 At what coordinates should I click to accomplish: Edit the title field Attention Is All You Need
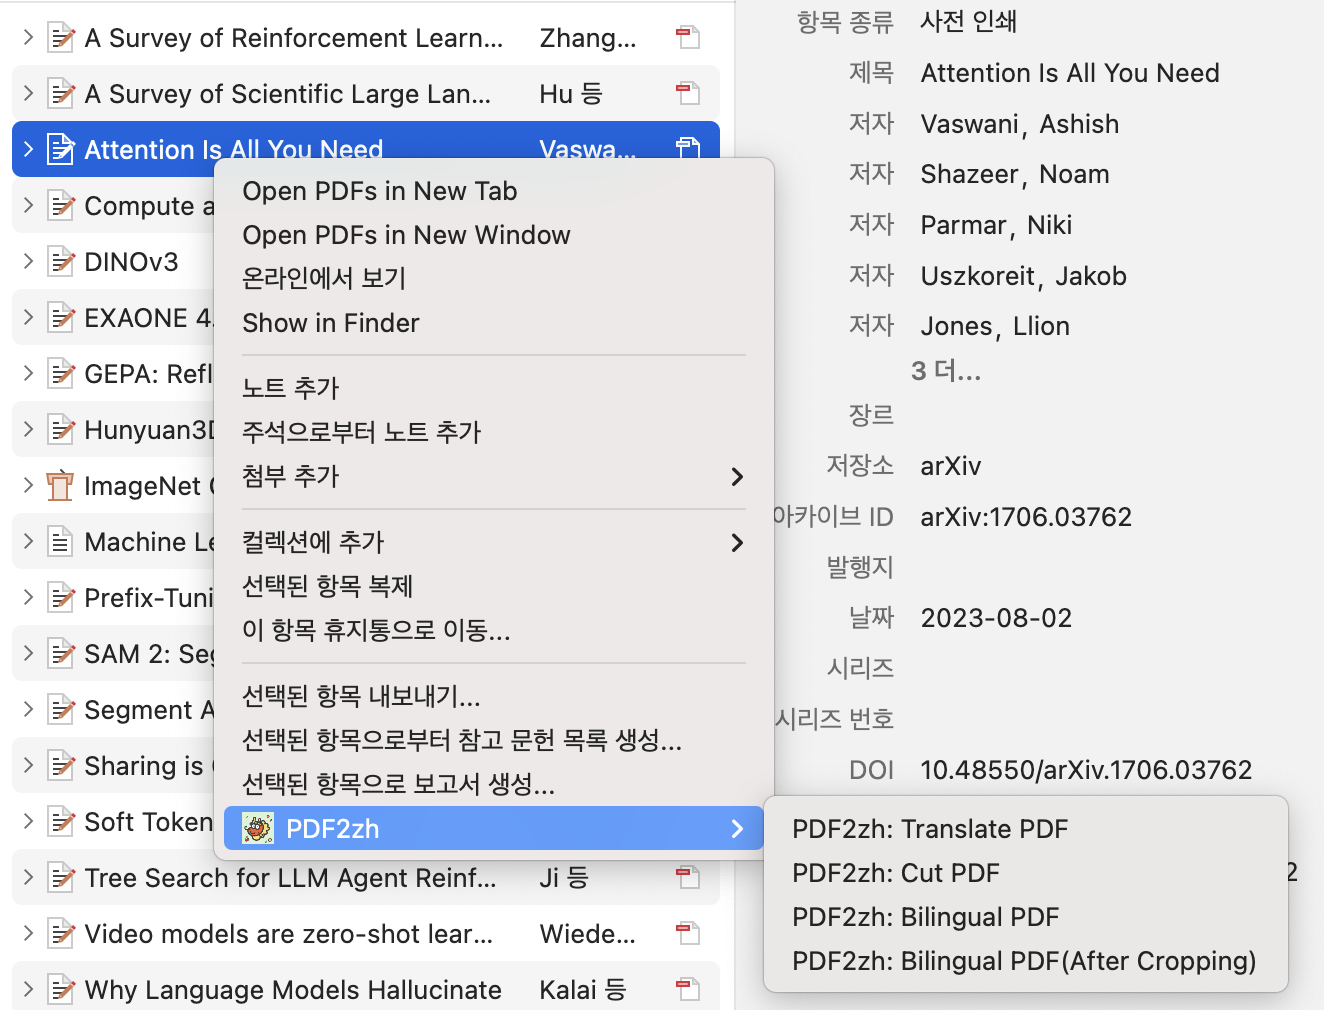tap(1069, 73)
